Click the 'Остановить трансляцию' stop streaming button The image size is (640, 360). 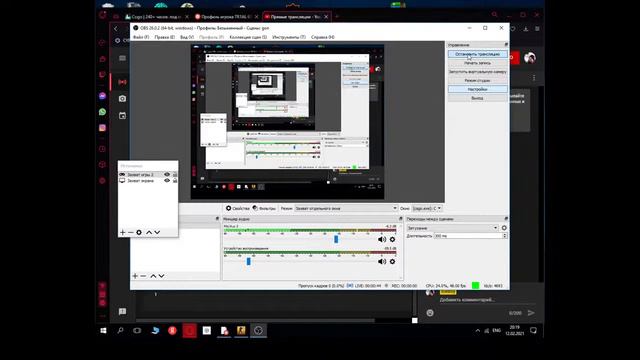click(x=478, y=54)
